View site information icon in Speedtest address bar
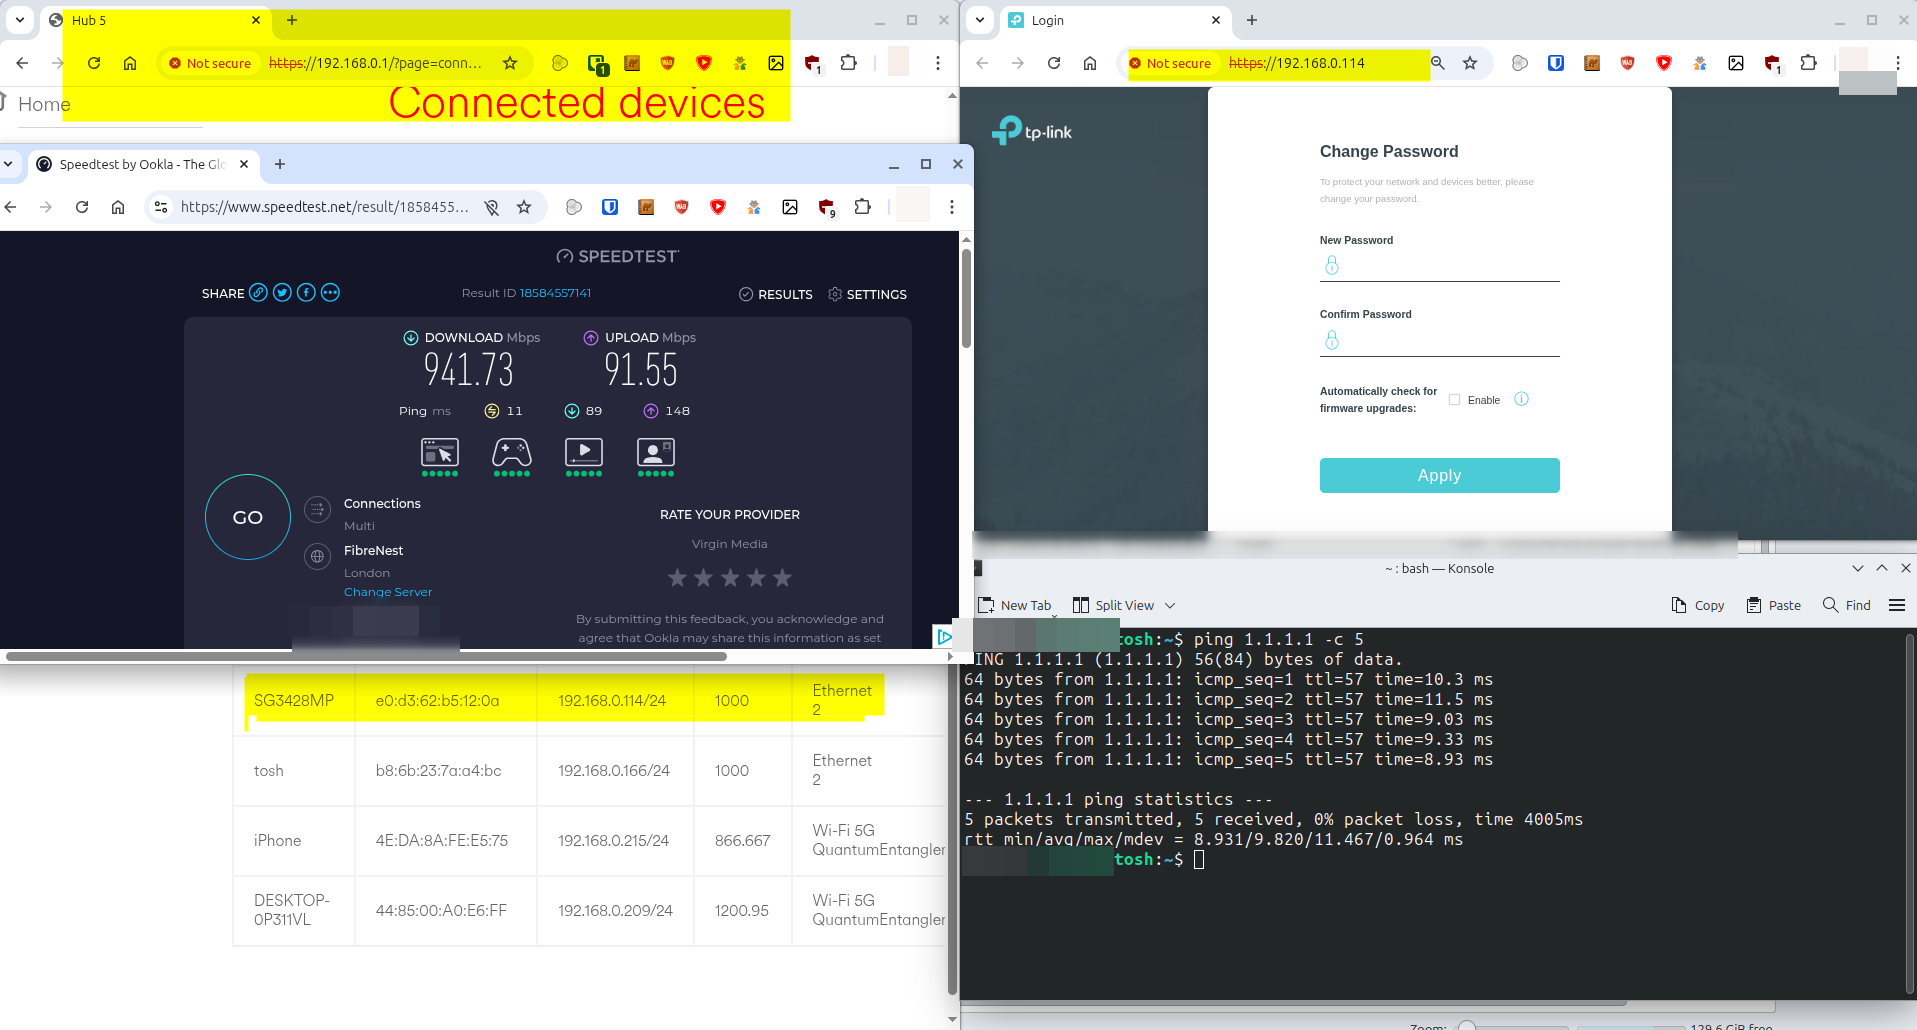This screenshot has width=1917, height=1030. [x=161, y=207]
